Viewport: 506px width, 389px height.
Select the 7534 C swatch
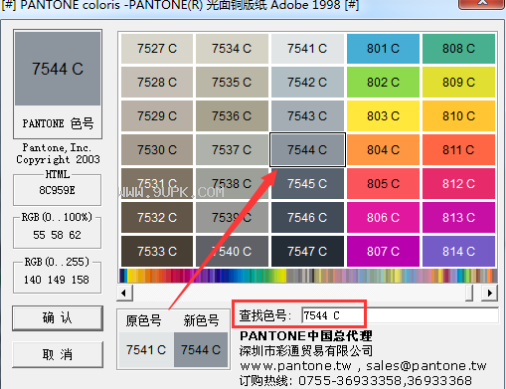tap(232, 49)
